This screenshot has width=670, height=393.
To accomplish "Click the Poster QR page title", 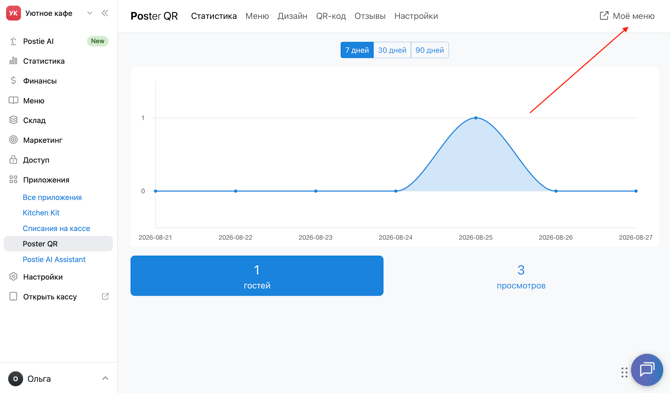I will [154, 16].
